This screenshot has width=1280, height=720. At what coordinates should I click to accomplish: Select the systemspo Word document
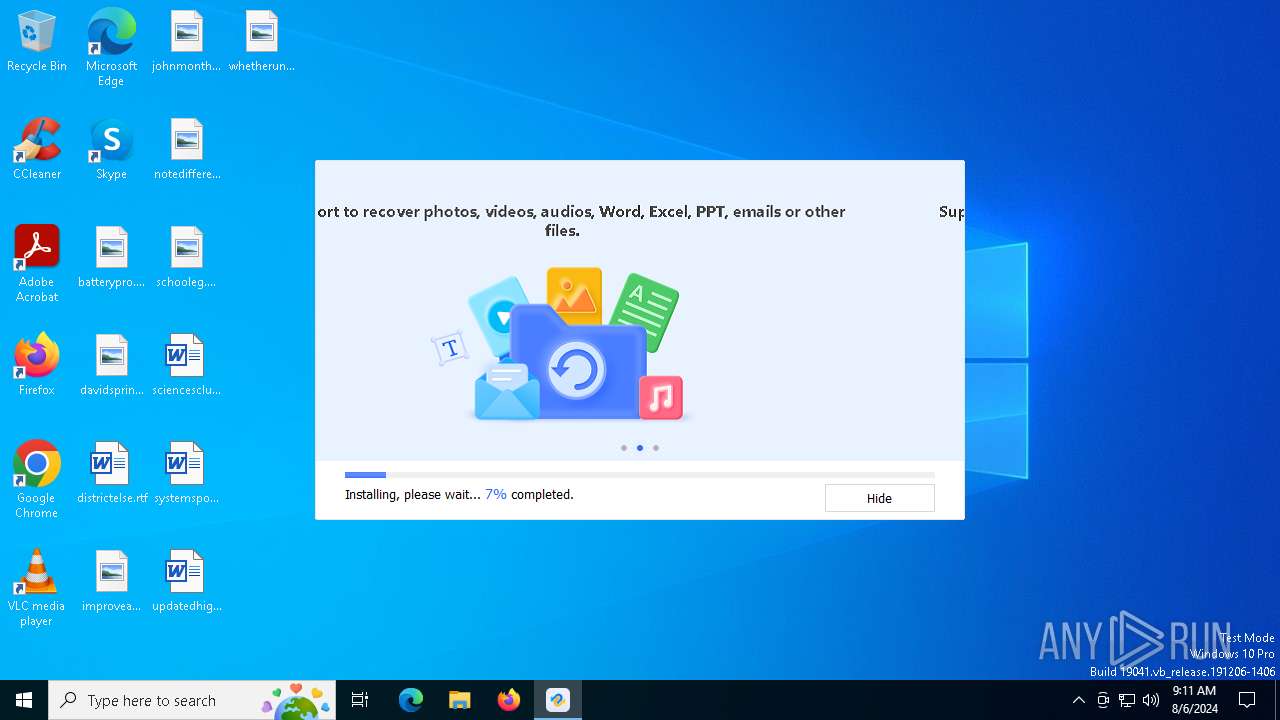186,474
